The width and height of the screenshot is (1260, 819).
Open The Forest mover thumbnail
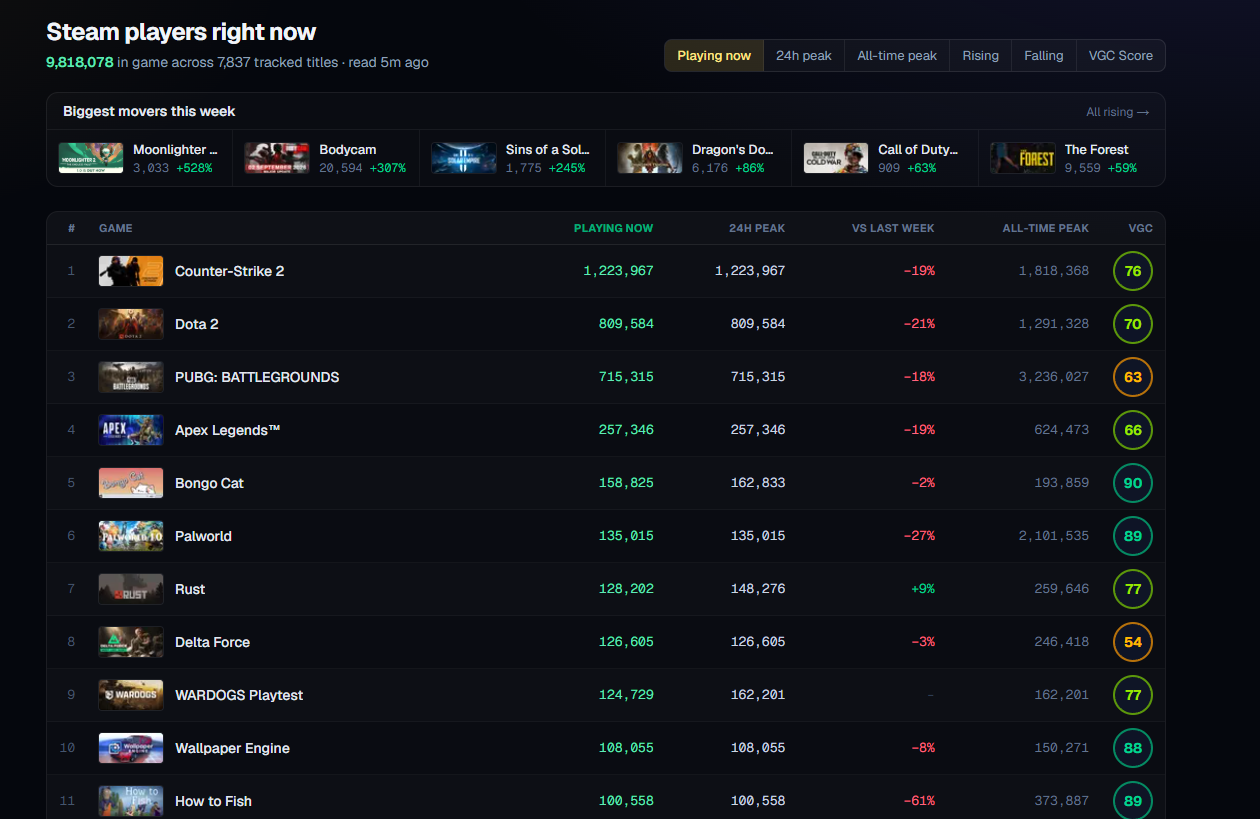pyautogui.click(x=1022, y=158)
